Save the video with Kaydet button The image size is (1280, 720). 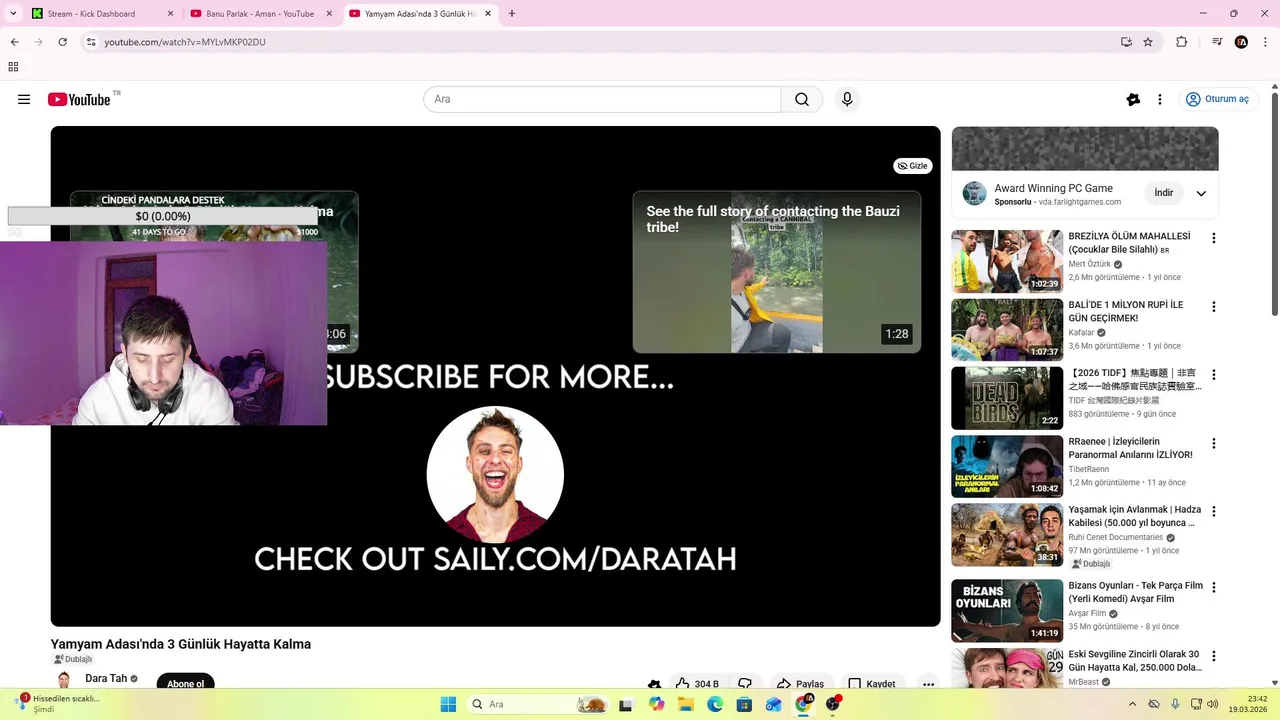(x=872, y=684)
